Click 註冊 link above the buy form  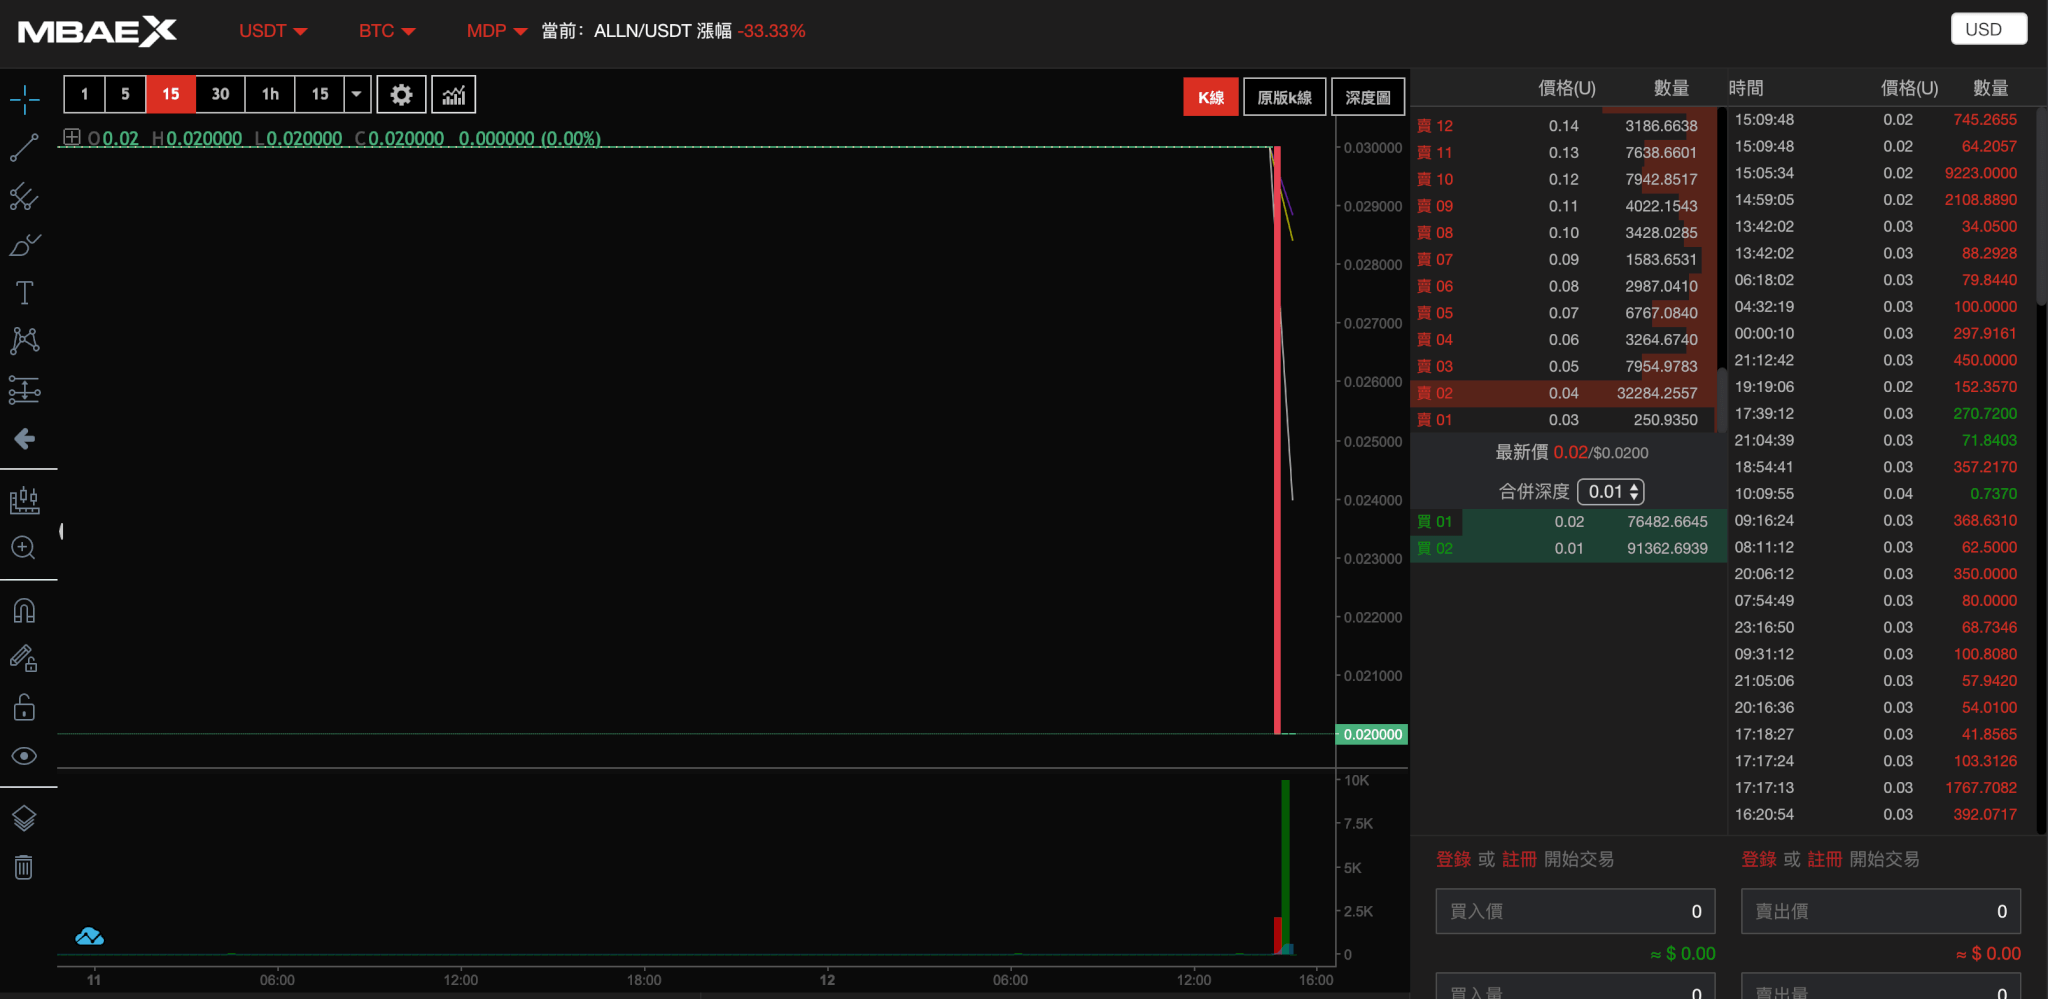pos(1519,859)
